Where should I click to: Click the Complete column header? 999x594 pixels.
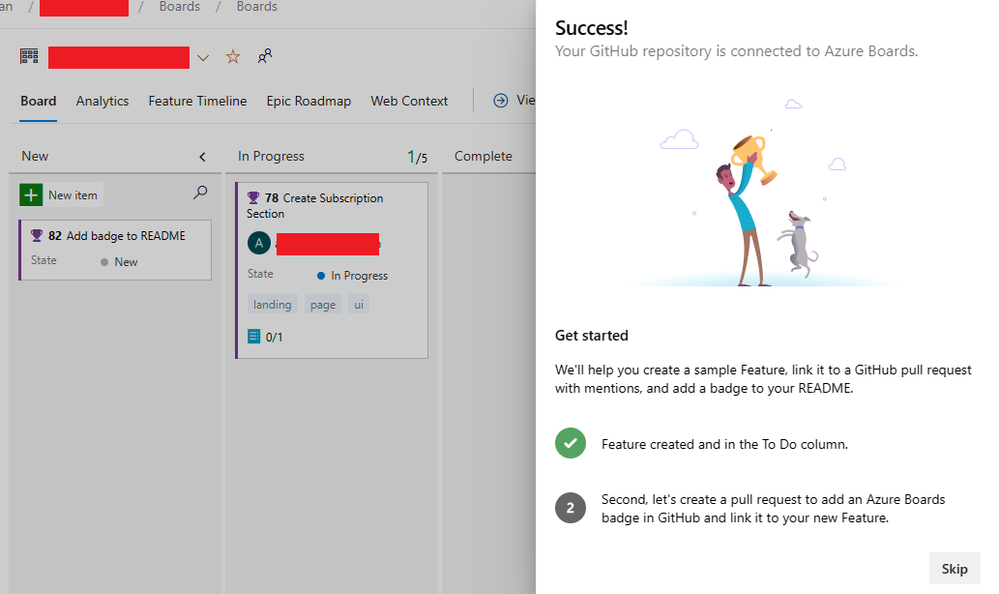pyautogui.click(x=483, y=156)
